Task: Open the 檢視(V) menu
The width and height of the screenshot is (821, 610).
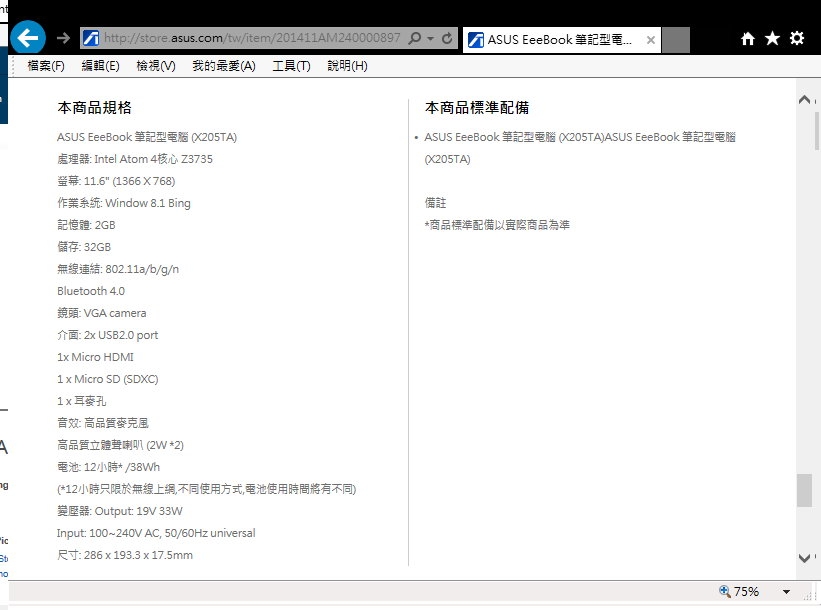Action: click(x=156, y=66)
